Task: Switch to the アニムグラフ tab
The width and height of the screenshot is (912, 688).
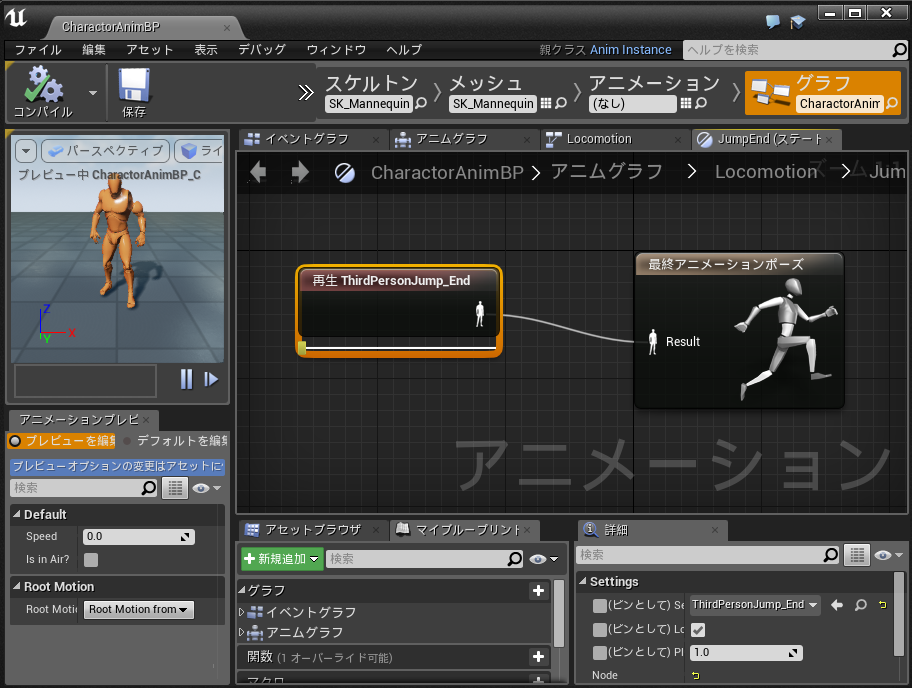Action: click(451, 139)
